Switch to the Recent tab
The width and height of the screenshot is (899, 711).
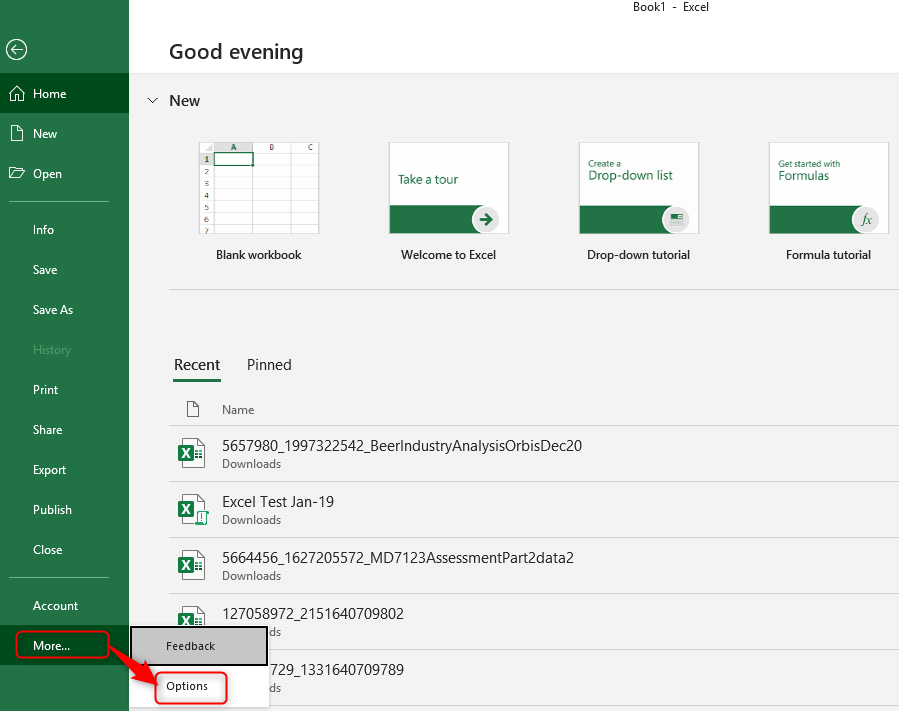pos(197,365)
